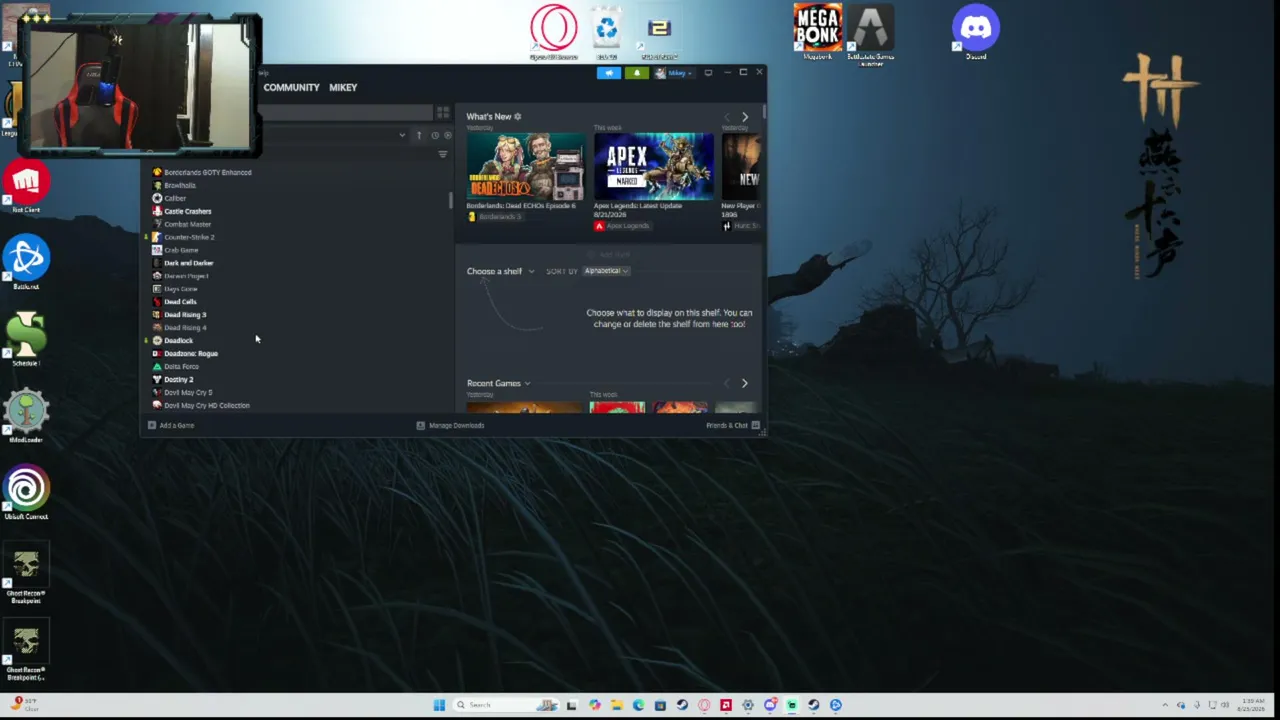Toggle library grid view icon
This screenshot has height=720, width=1280.
443,113
